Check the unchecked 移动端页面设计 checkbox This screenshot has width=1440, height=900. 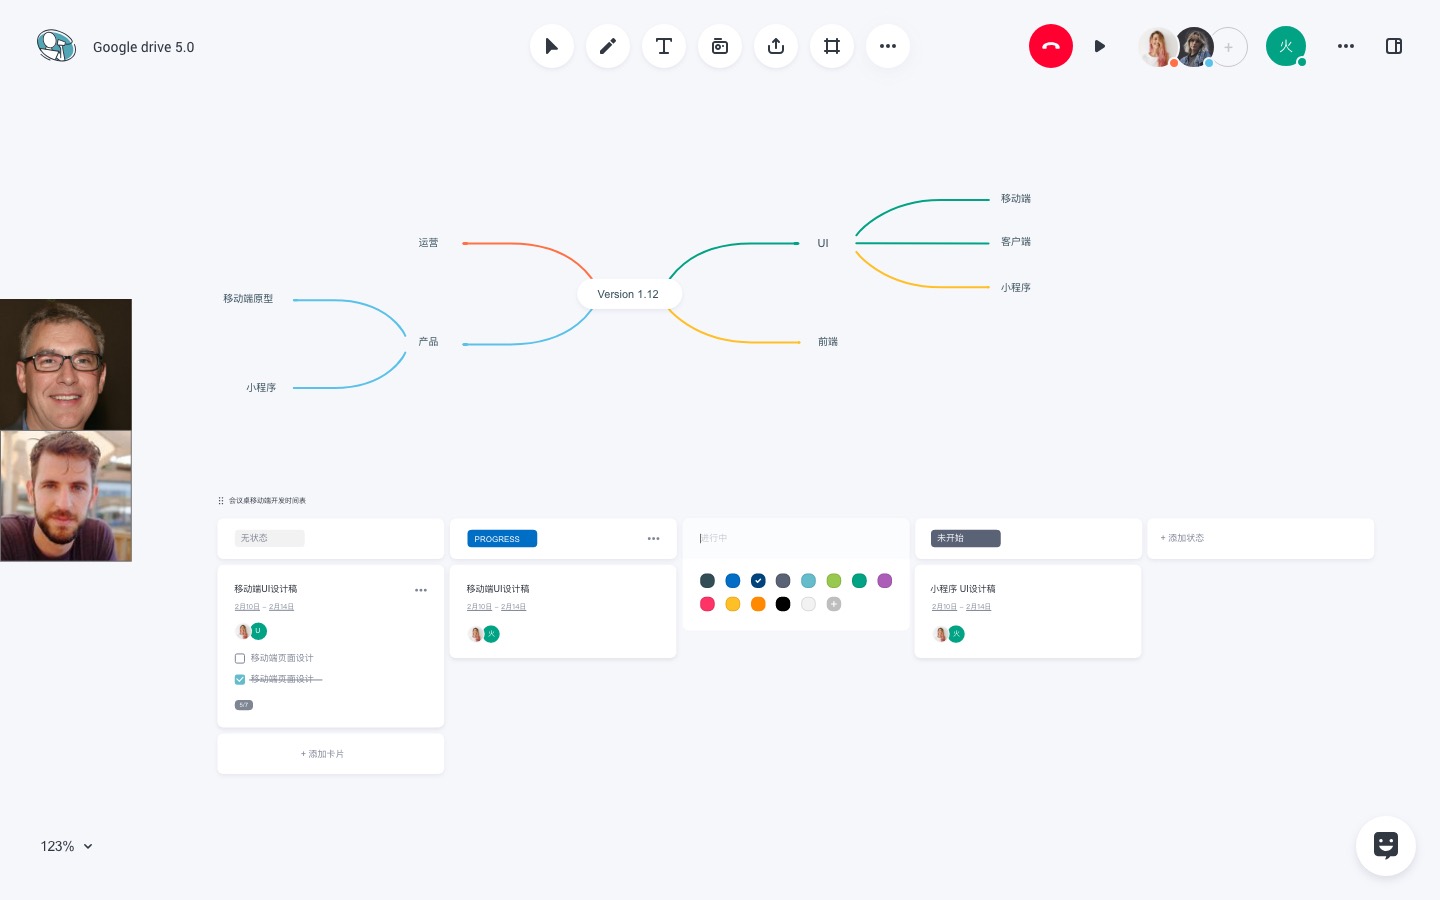[240, 658]
